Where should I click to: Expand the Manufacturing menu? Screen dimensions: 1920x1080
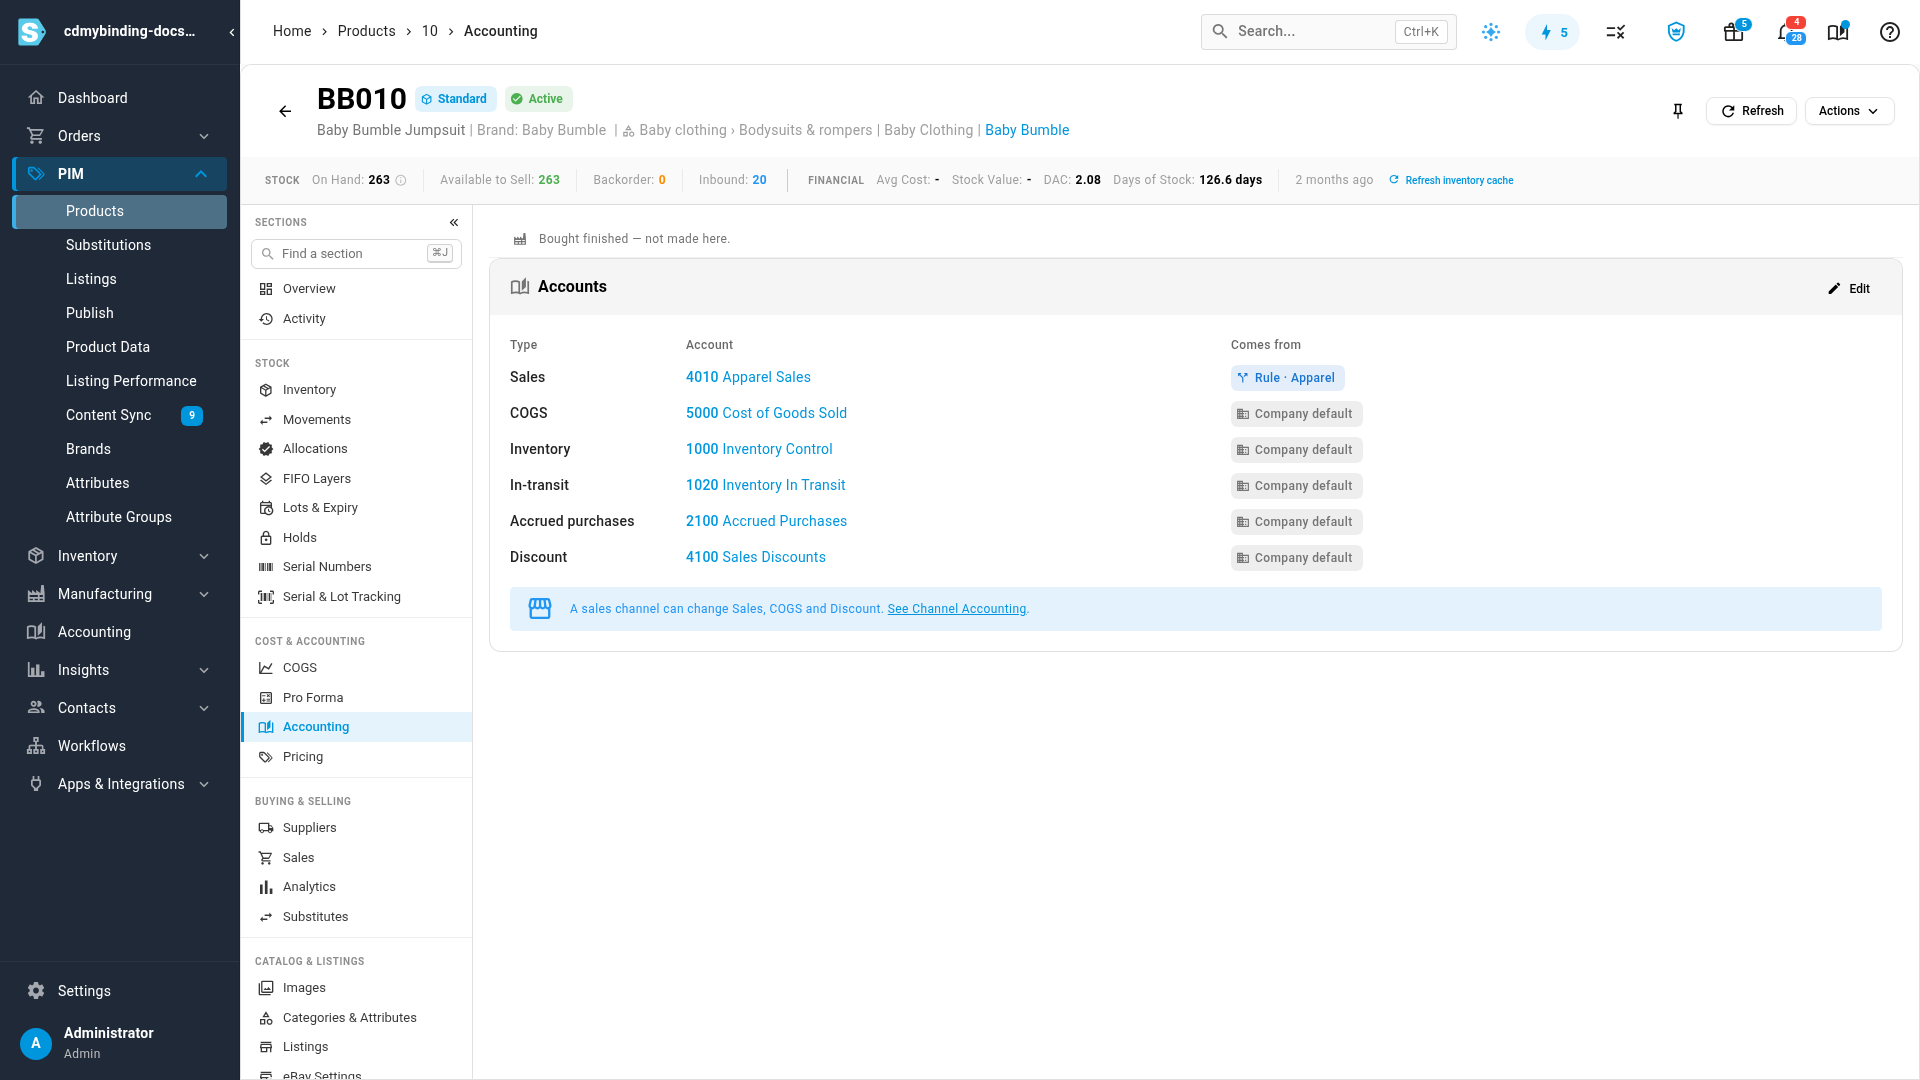point(119,594)
